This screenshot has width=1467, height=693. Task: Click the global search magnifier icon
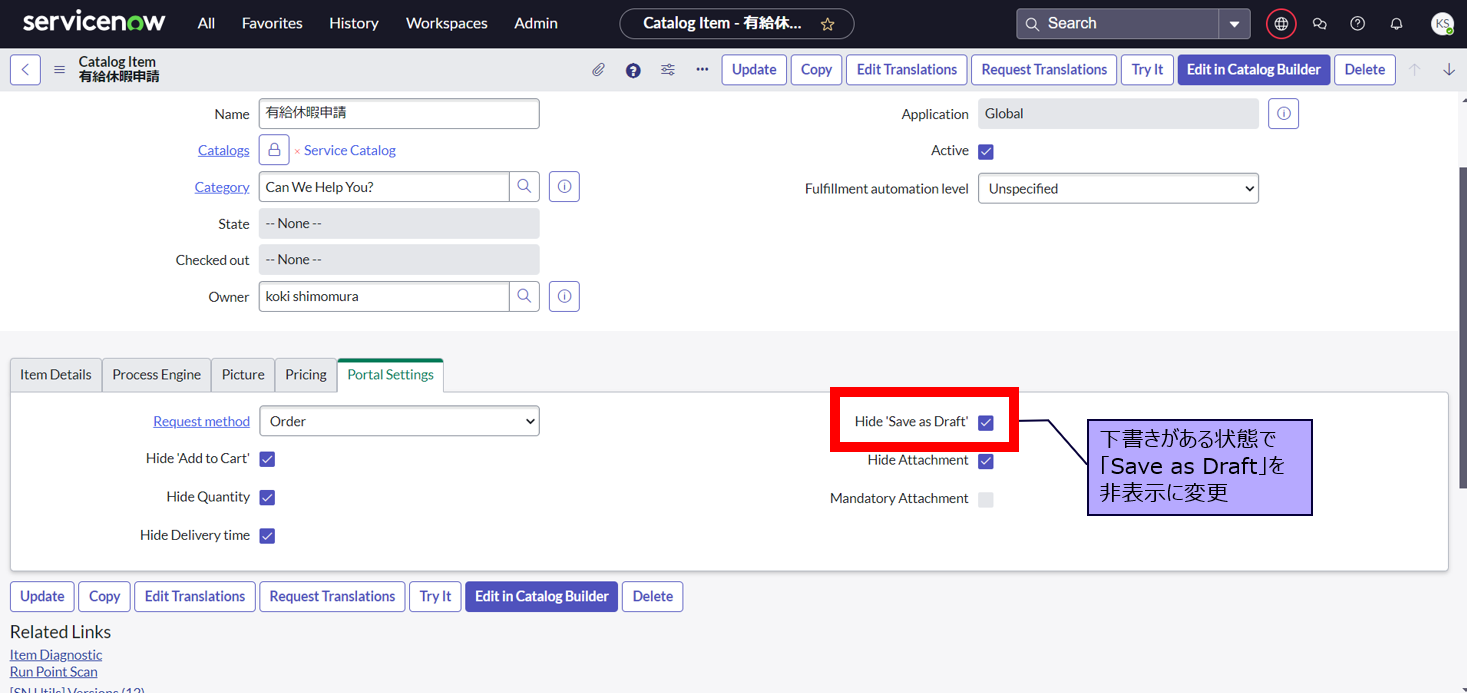tap(1033, 23)
